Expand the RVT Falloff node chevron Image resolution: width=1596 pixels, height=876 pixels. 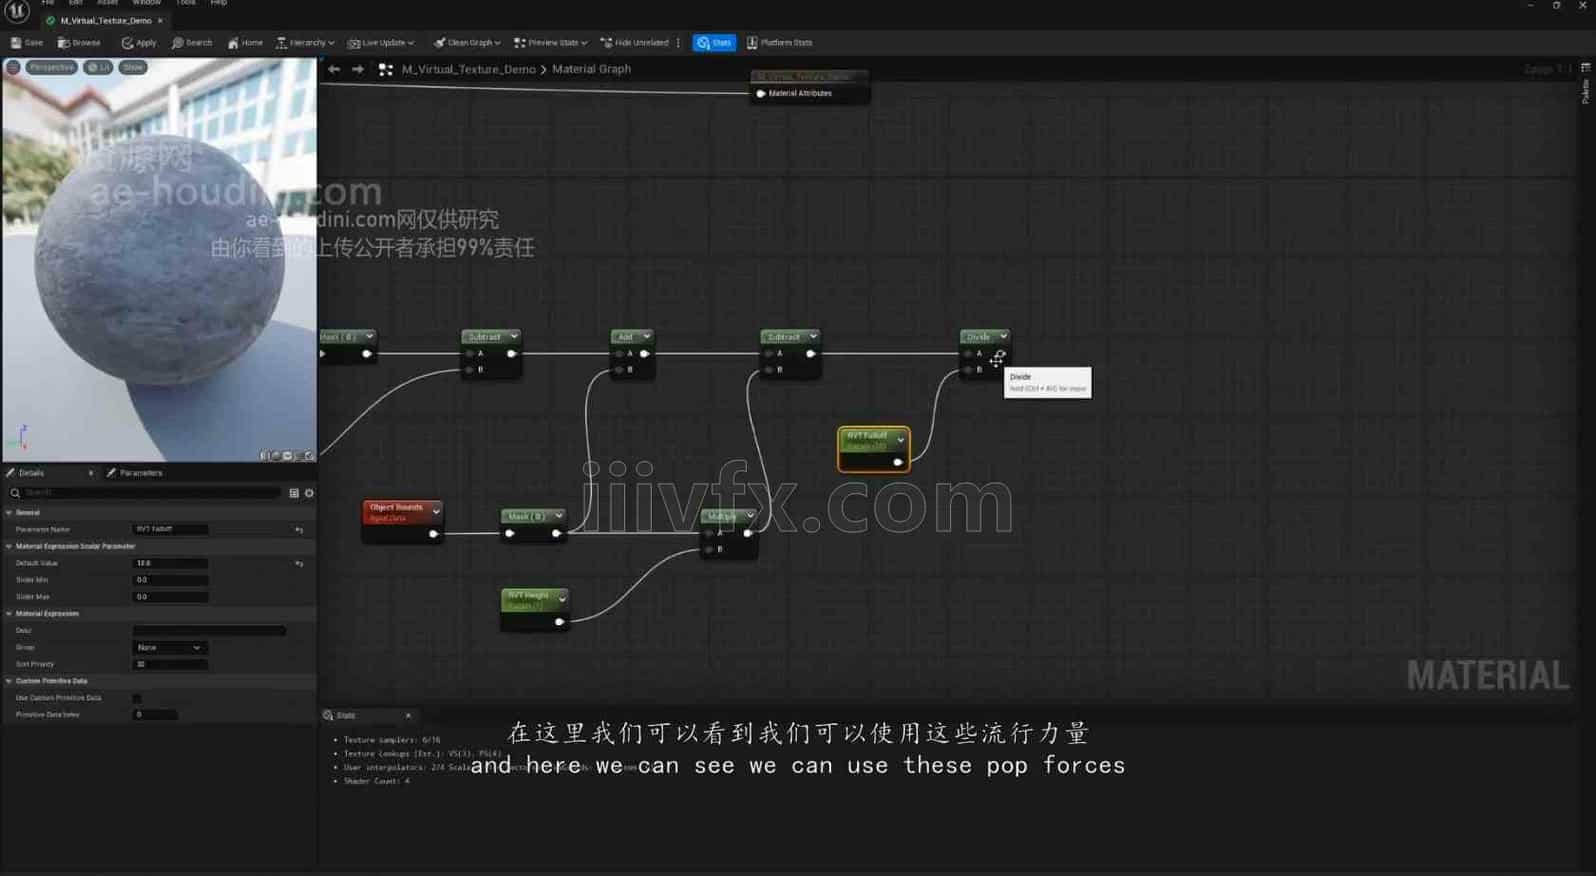[x=901, y=440]
